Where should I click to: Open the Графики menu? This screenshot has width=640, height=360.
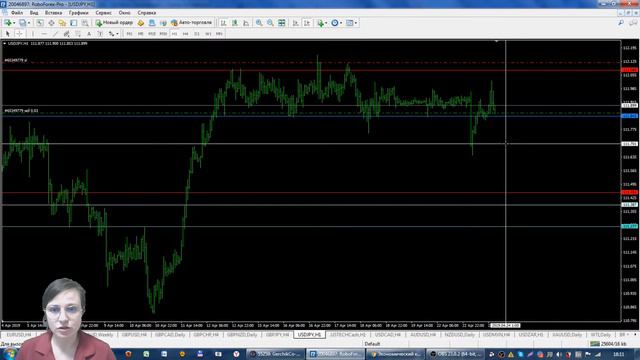(x=78, y=13)
